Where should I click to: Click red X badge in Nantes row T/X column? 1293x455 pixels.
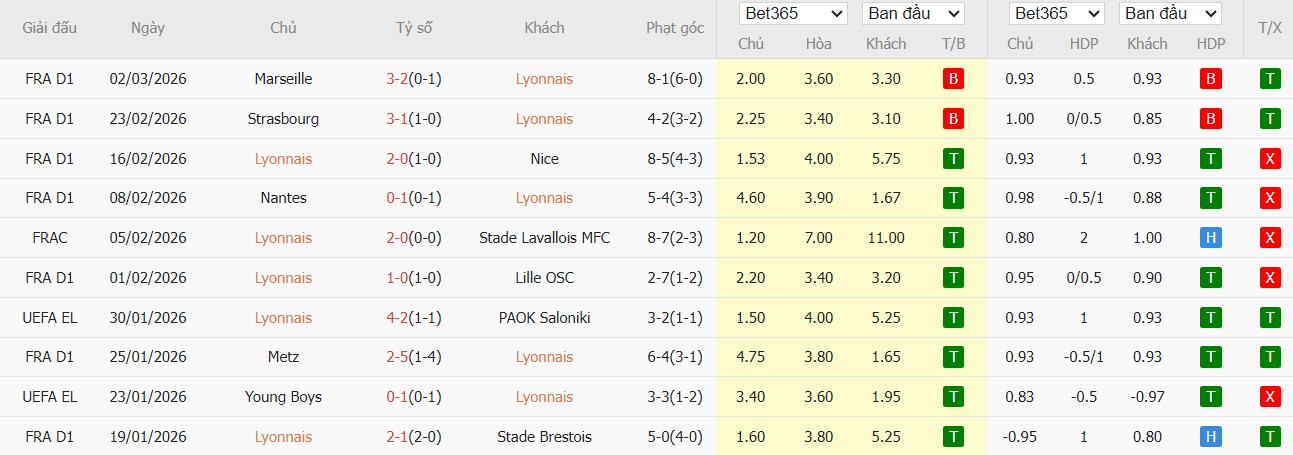(x=1270, y=198)
